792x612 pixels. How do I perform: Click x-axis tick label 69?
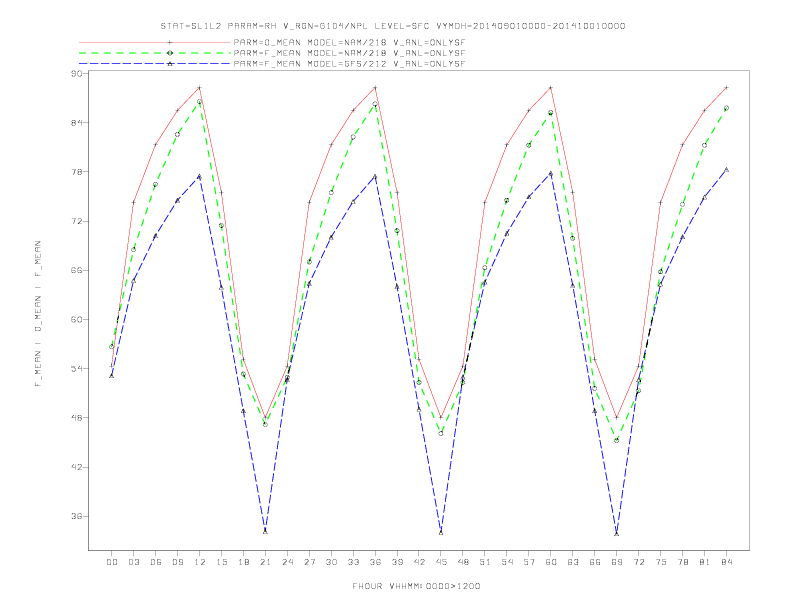[617, 562]
